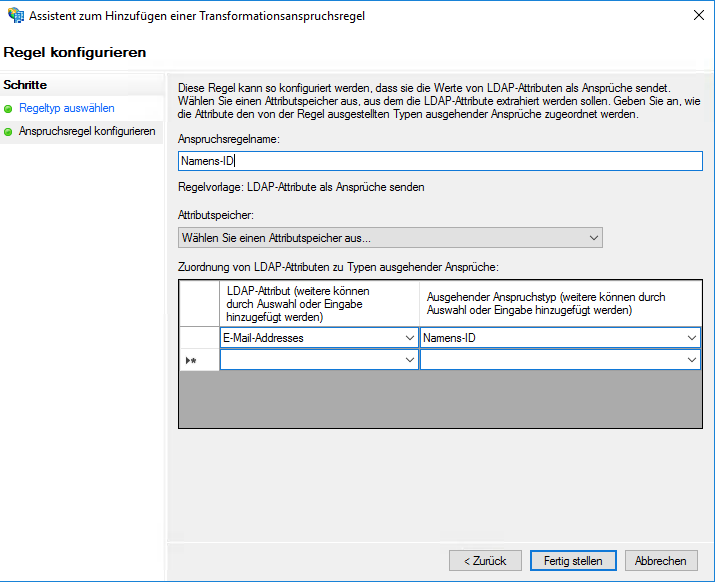Open the Namens-ID outgoing claim type dropdown
Image resolution: width=715 pixels, height=582 pixels.
click(691, 338)
